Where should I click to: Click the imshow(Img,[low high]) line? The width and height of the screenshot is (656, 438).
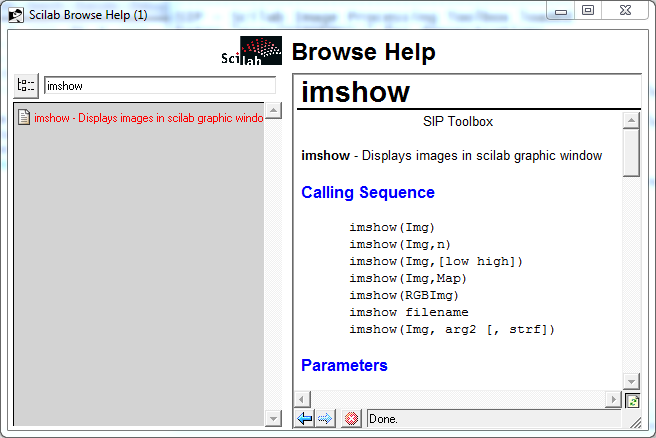[436, 261]
